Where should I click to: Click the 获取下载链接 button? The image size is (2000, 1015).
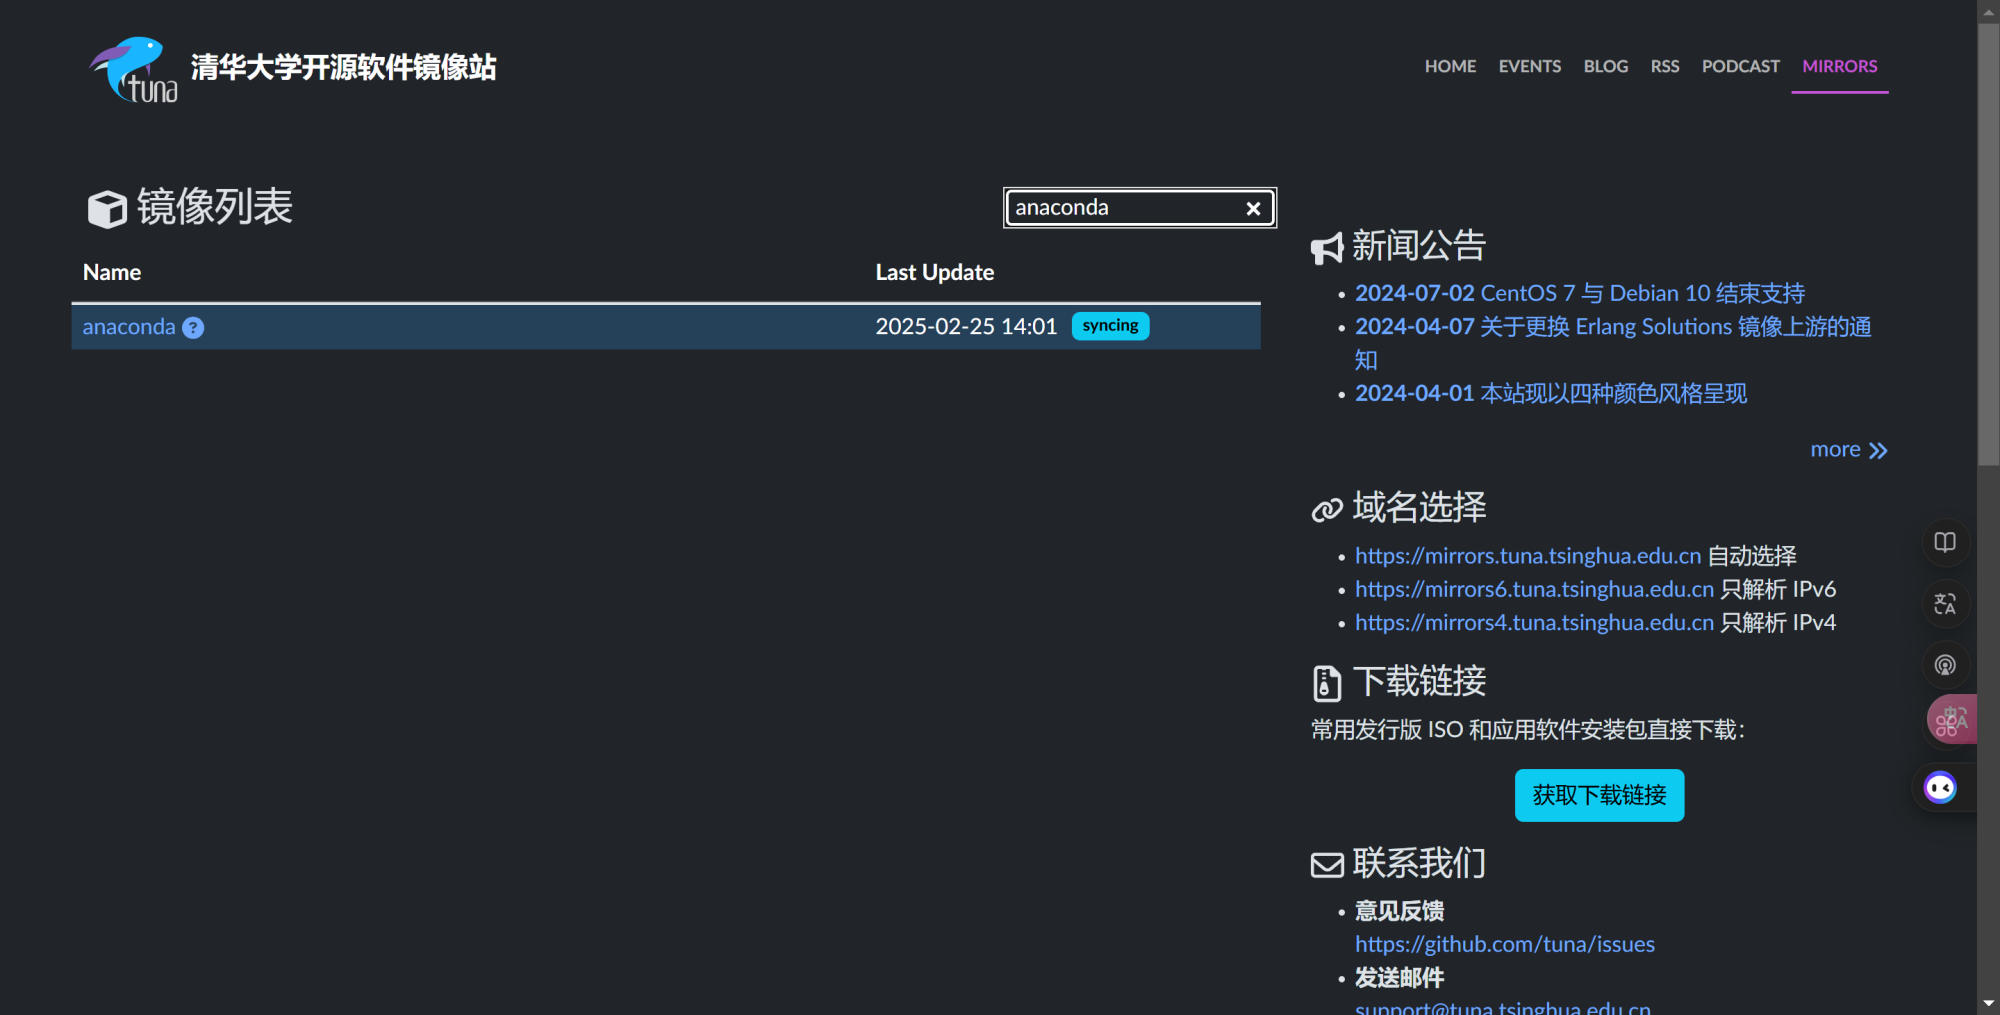click(x=1599, y=795)
